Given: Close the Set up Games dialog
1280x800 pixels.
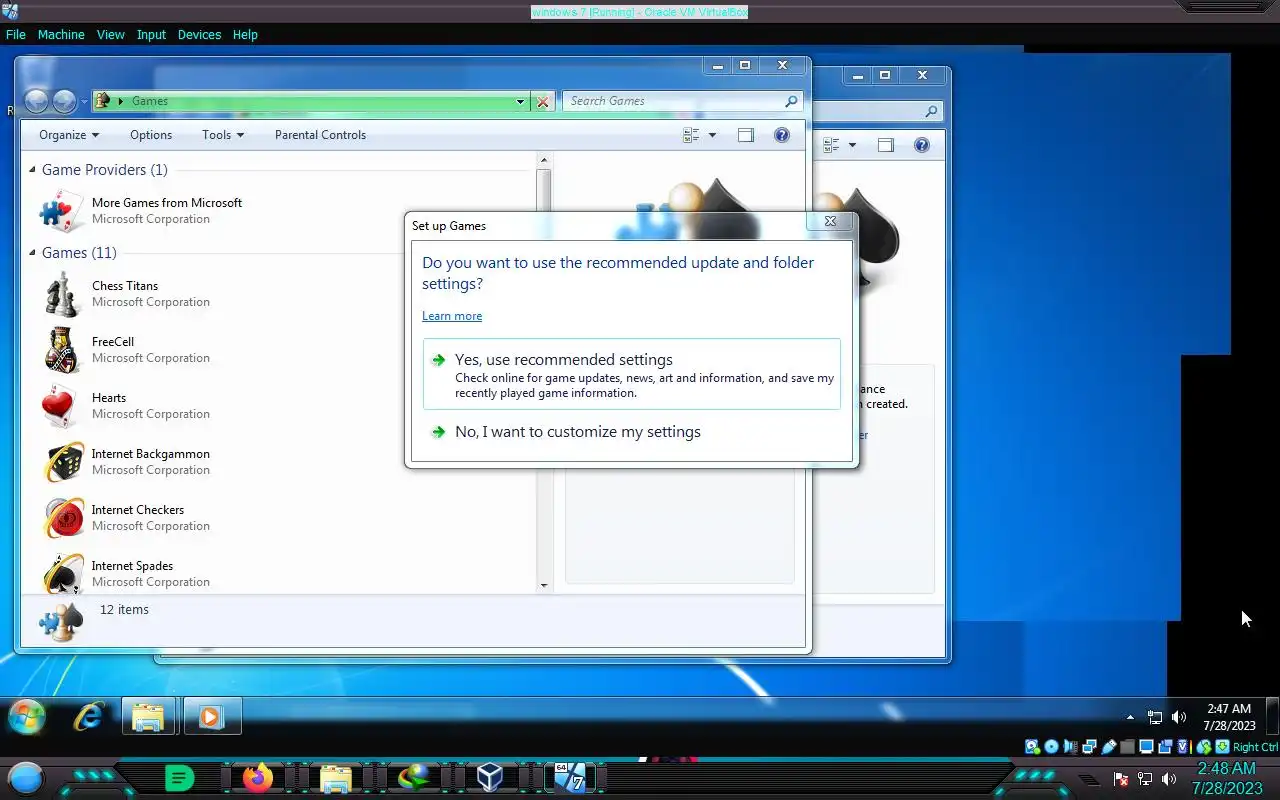Looking at the screenshot, I should 830,222.
